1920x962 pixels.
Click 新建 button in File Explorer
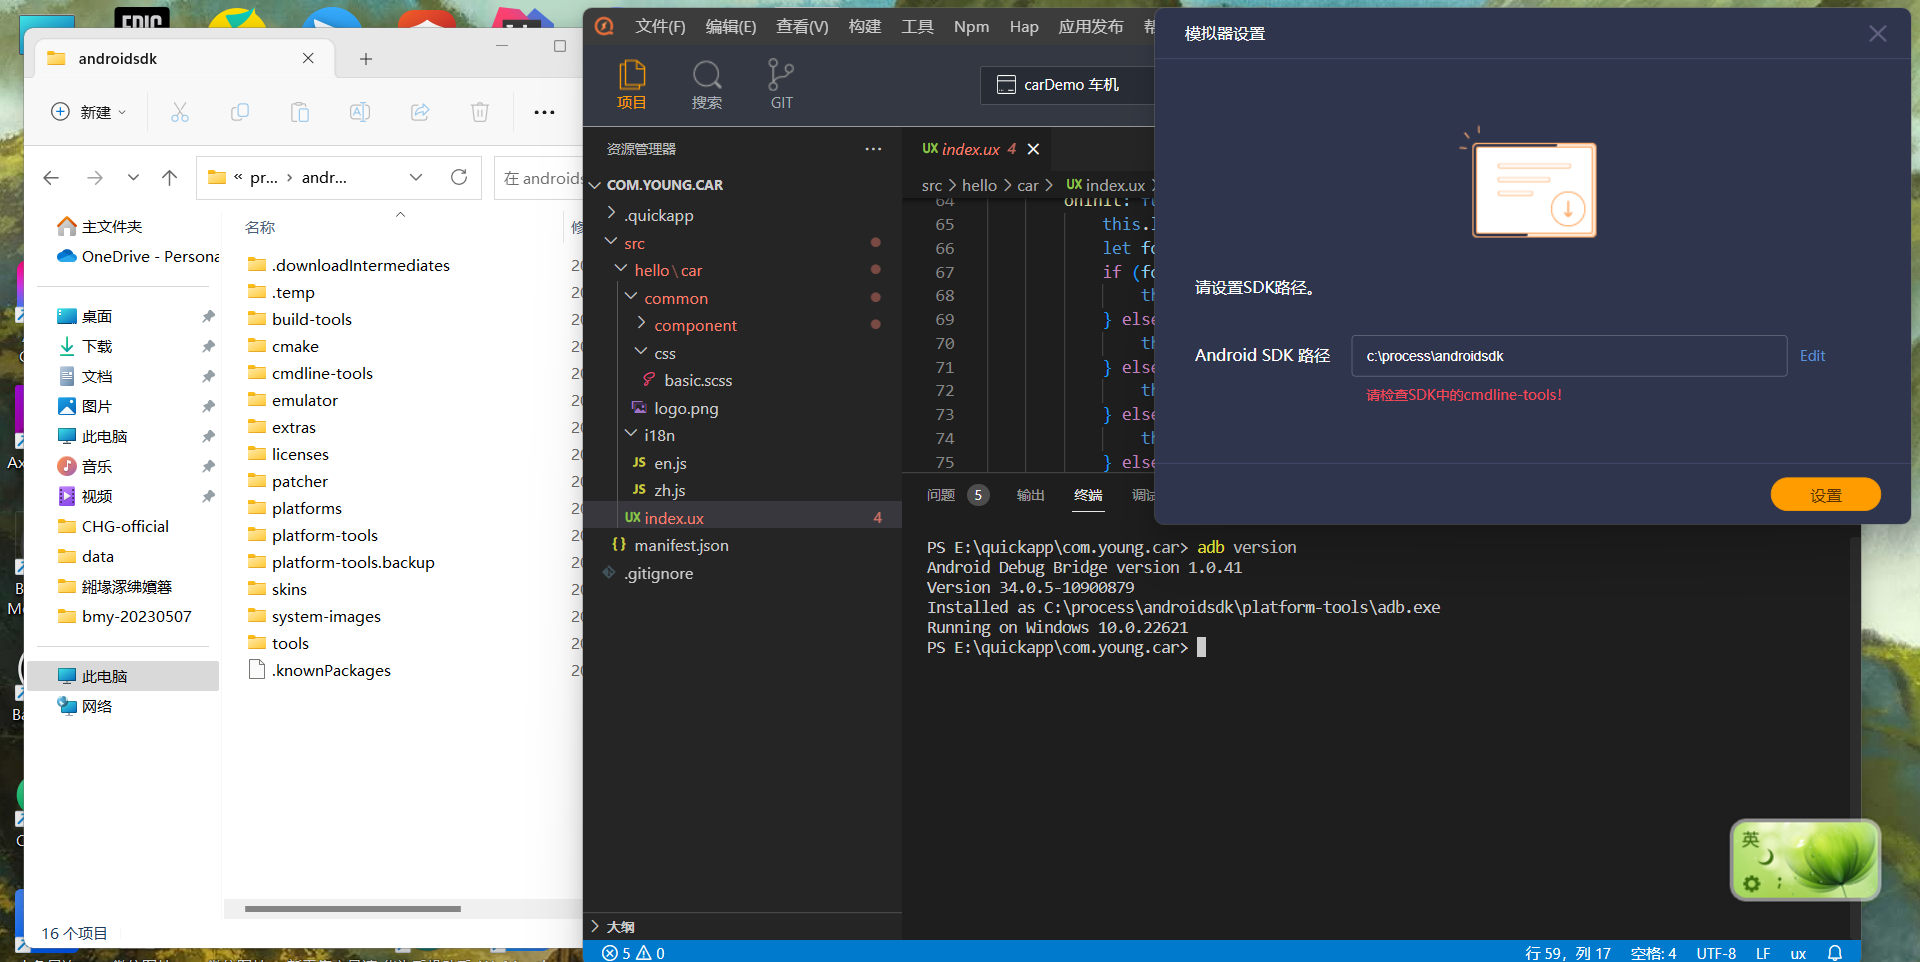(88, 112)
